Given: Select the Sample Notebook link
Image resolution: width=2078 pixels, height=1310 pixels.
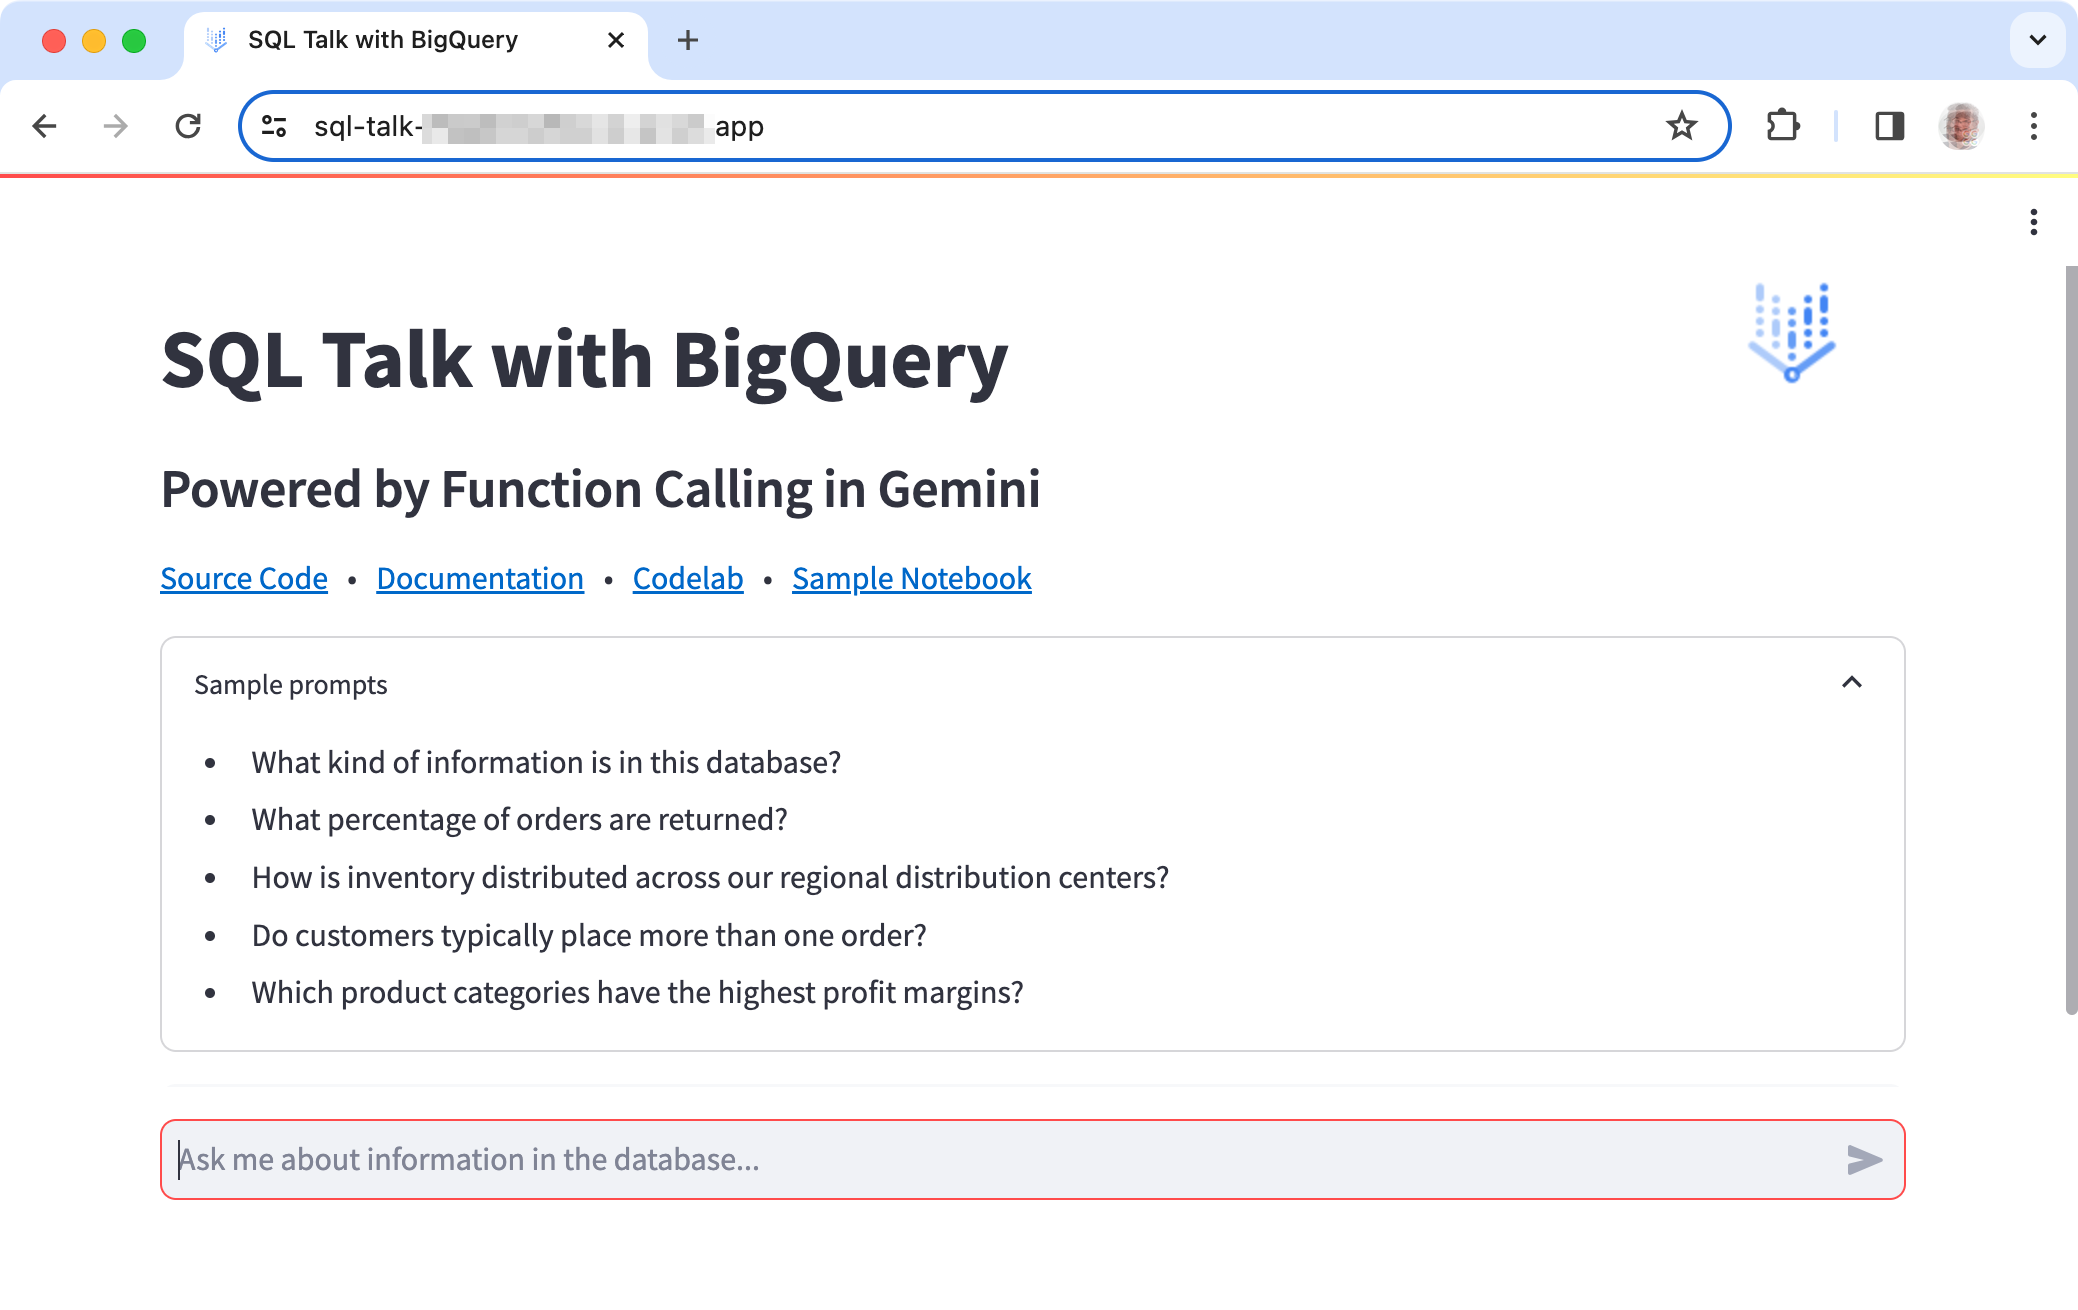Looking at the screenshot, I should [x=913, y=577].
